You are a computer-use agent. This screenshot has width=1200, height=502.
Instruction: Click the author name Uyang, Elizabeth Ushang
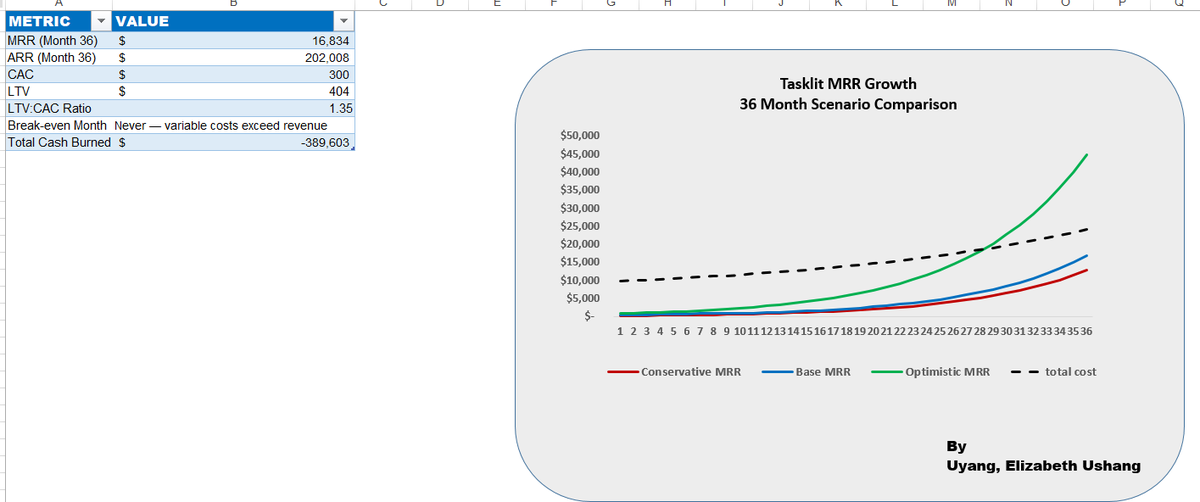click(x=1042, y=466)
